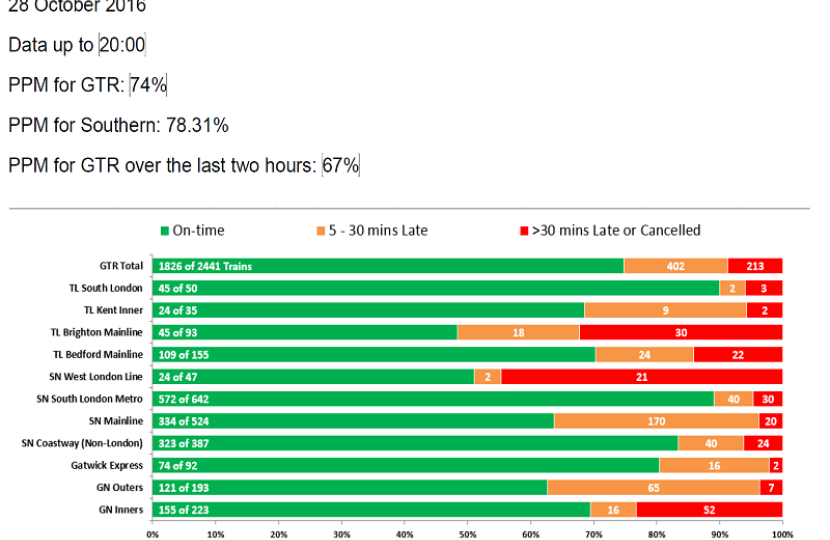Select the 67% last two hours field
The image size is (830, 540).
[340, 165]
